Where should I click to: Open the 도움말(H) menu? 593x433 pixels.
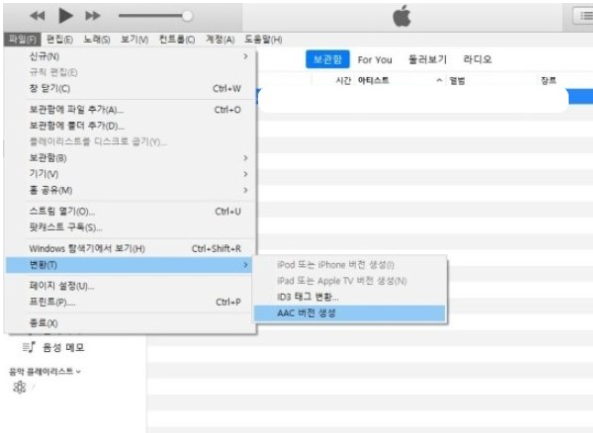click(x=263, y=39)
